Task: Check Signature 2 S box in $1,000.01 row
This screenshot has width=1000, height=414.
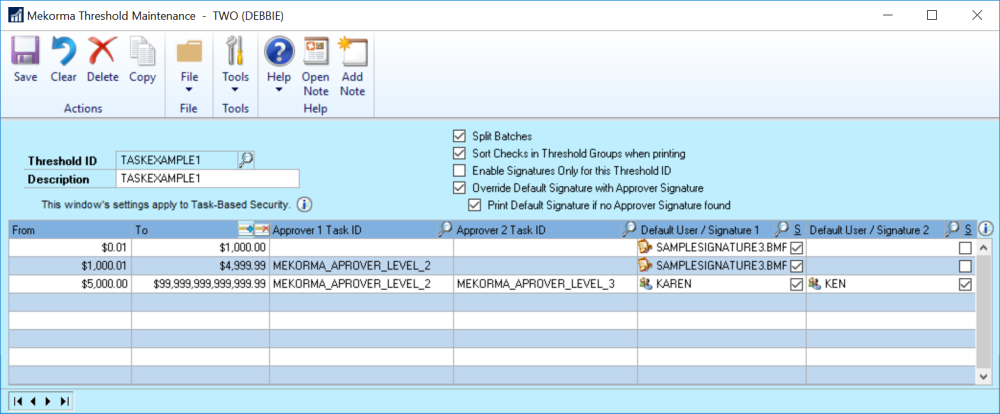Action: [x=966, y=265]
